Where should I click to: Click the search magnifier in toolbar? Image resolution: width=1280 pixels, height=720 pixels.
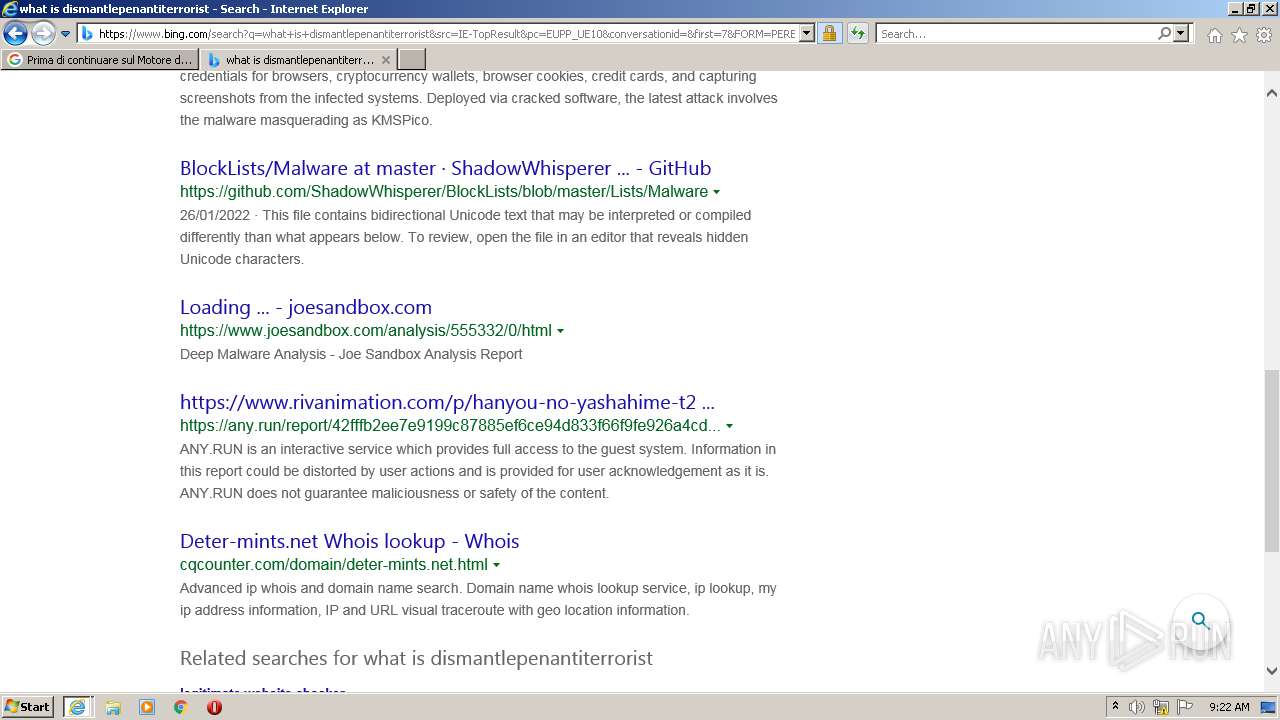(x=1164, y=34)
